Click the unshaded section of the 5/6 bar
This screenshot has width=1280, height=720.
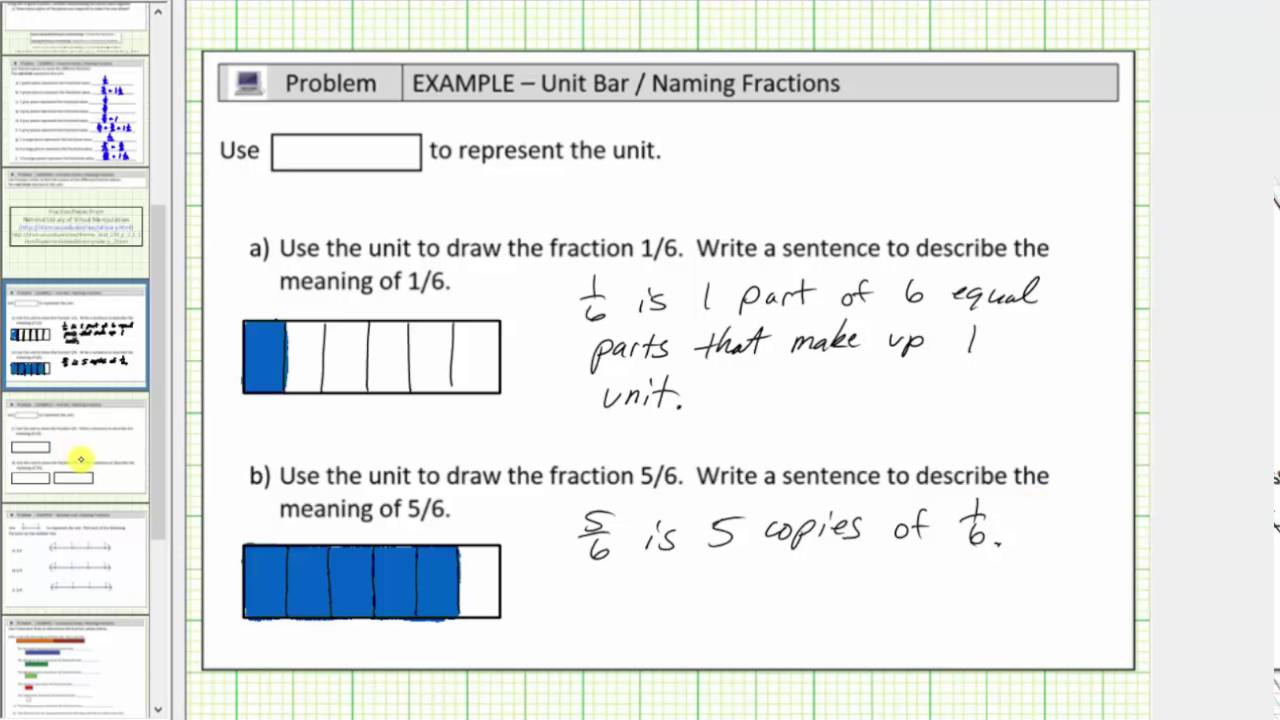tap(480, 581)
